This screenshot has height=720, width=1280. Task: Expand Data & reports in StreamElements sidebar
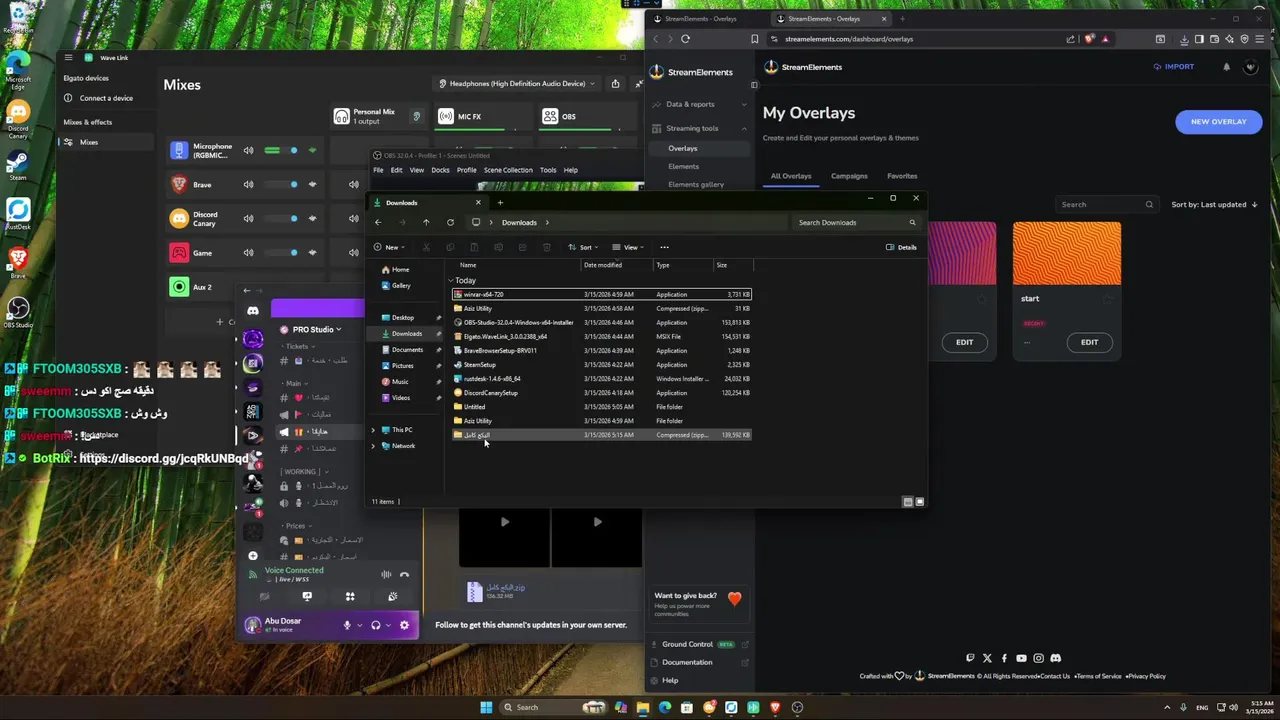pos(697,104)
